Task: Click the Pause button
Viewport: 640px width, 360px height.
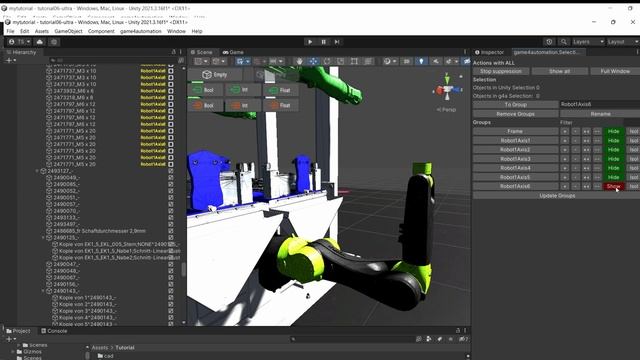Action: 323,42
